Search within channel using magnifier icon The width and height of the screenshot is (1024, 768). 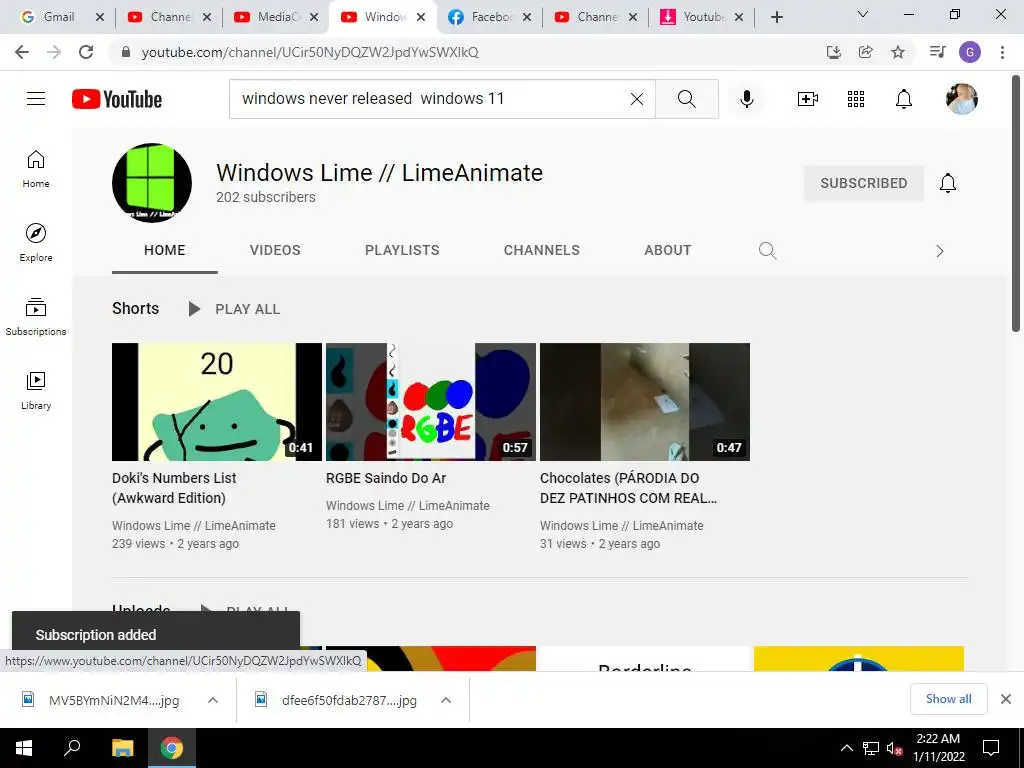point(767,251)
